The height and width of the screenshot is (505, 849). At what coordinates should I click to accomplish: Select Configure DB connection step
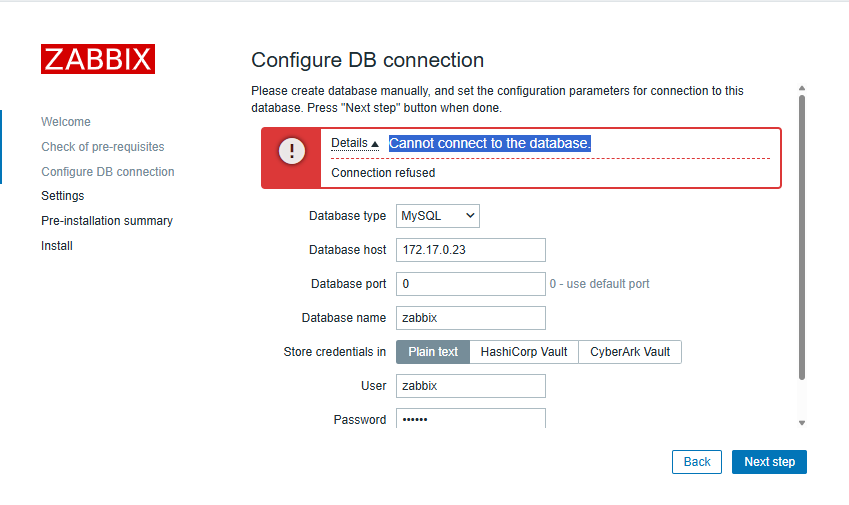108,172
